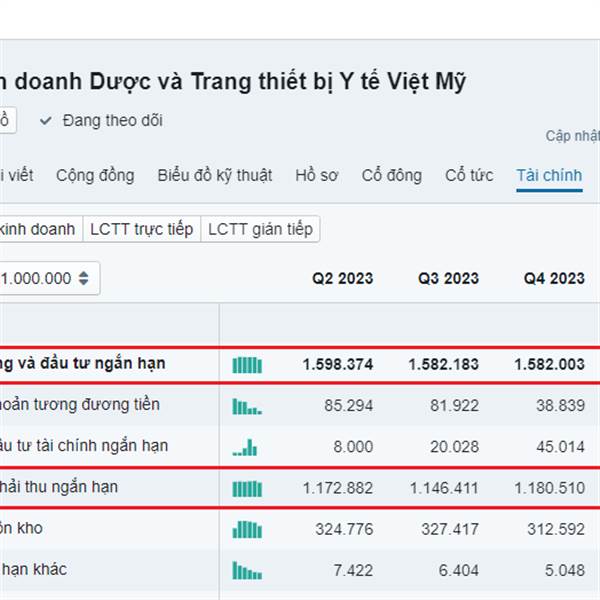
Task: Select the value 1.180.510
Action: [549, 488]
